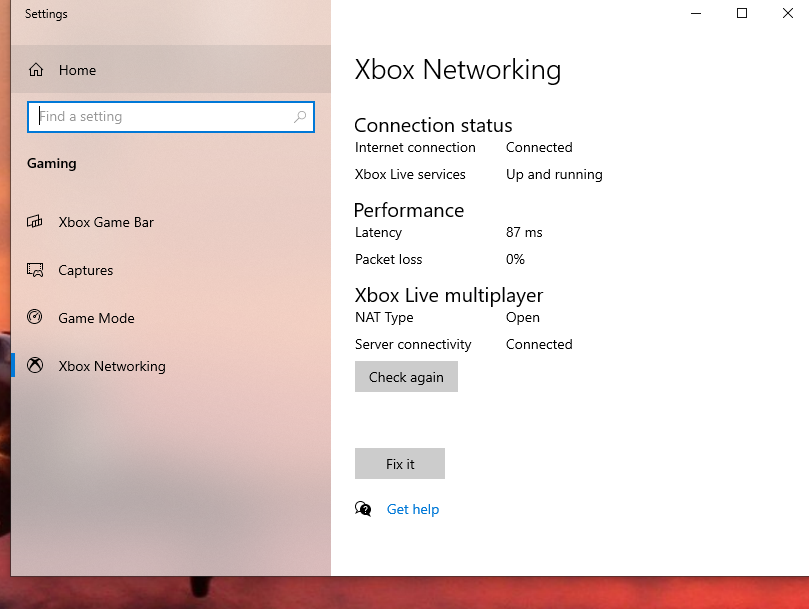The image size is (809, 609).
Task: Click the 0% packet loss value
Action: (515, 259)
